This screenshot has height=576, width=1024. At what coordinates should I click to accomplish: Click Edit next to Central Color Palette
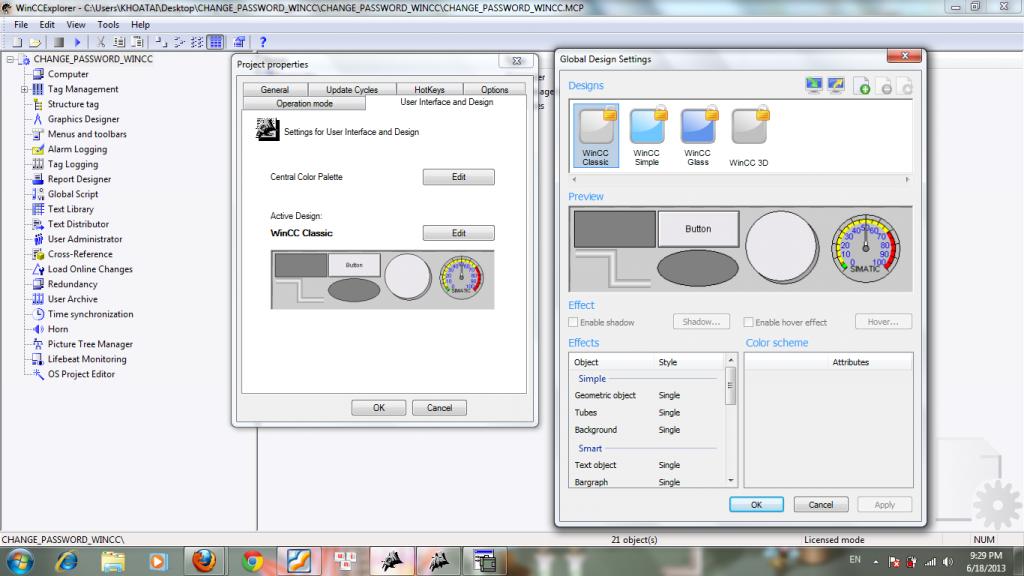(458, 177)
